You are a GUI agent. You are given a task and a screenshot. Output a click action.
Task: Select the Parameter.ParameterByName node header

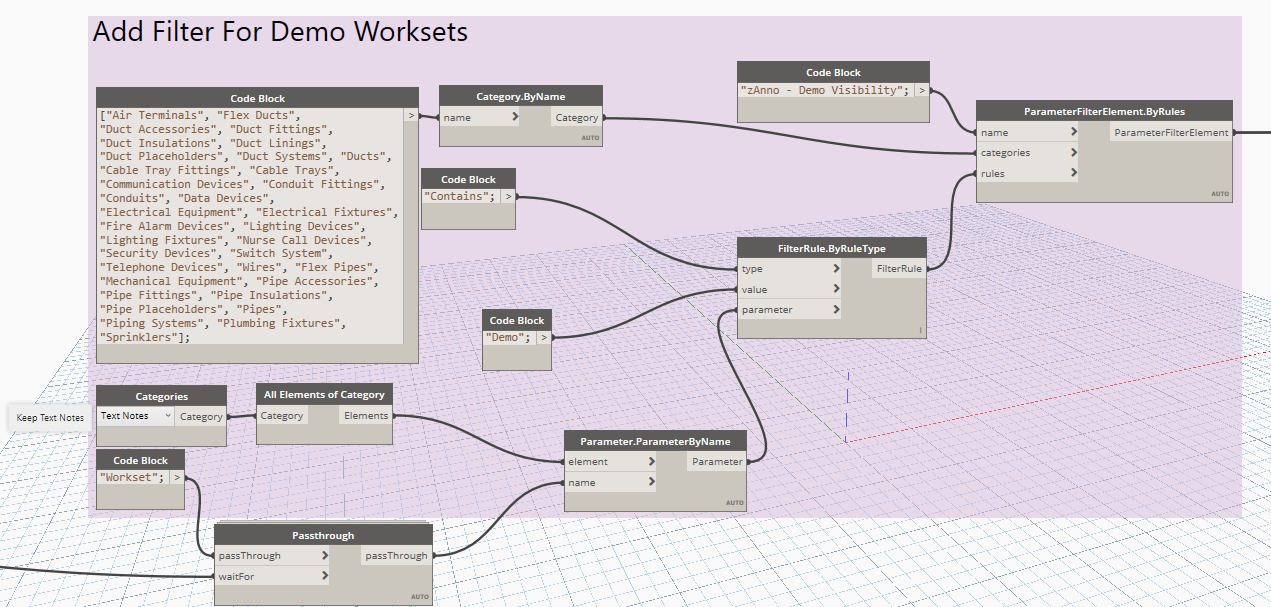coord(655,441)
